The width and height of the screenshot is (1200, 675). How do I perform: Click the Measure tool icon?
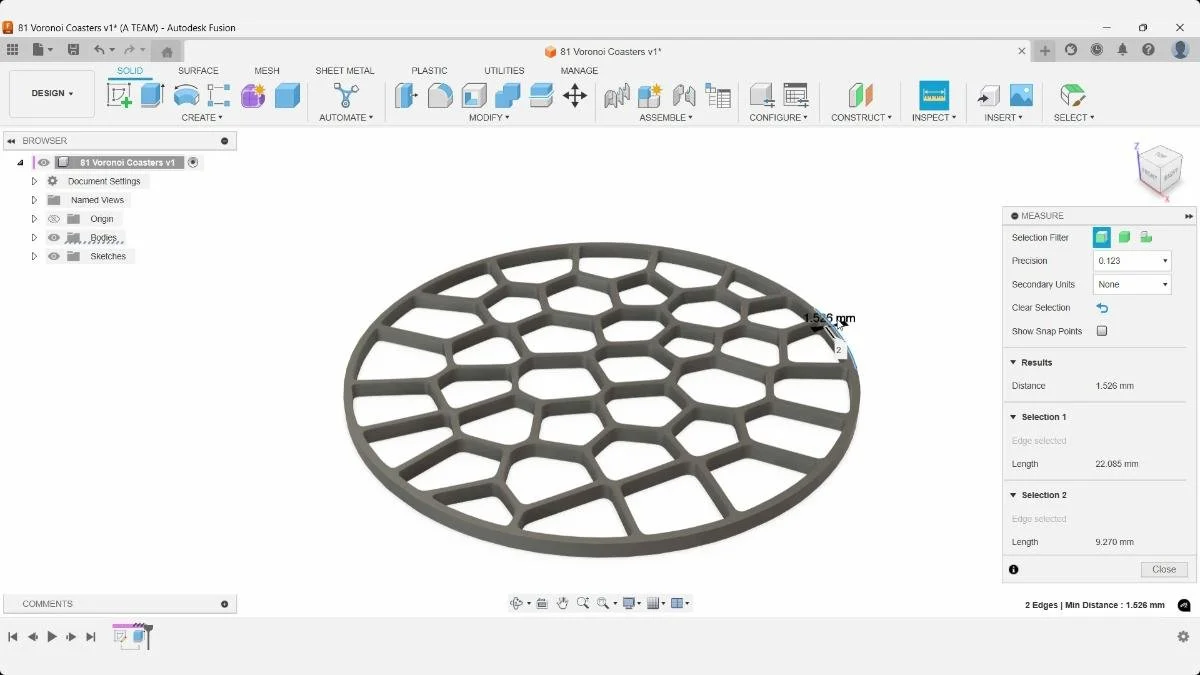tap(934, 95)
